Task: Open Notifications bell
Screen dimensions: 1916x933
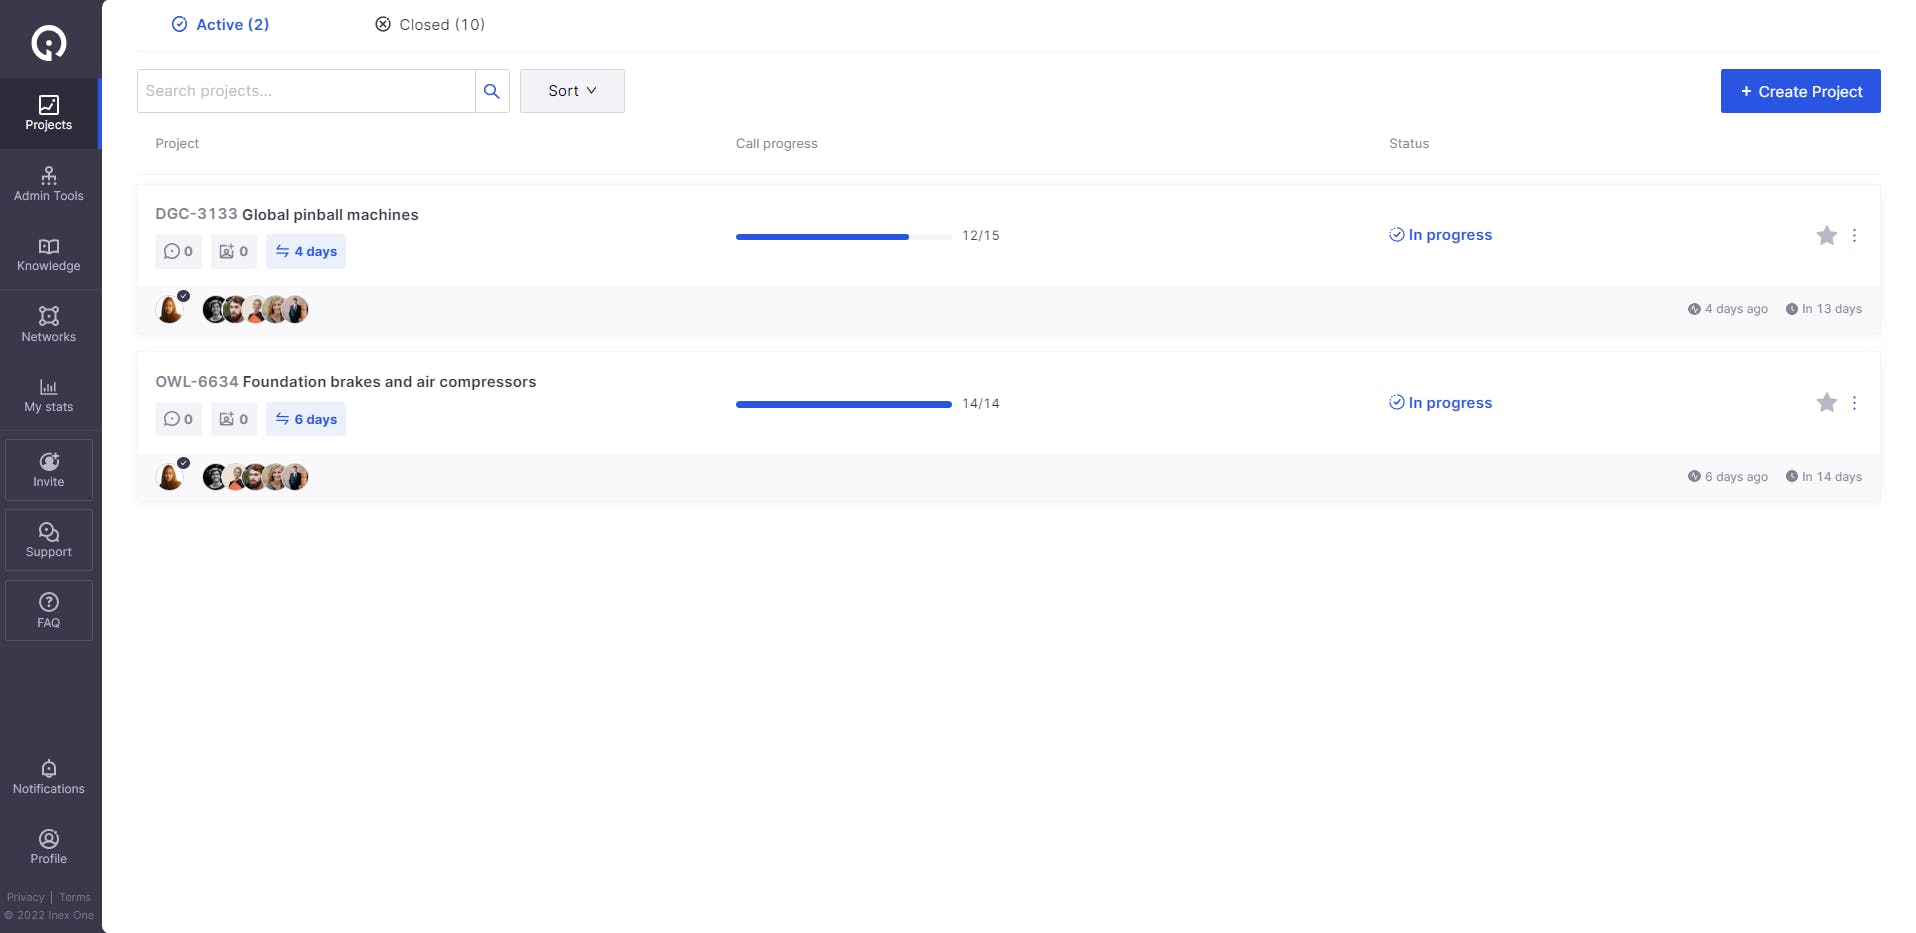Action: 49,777
